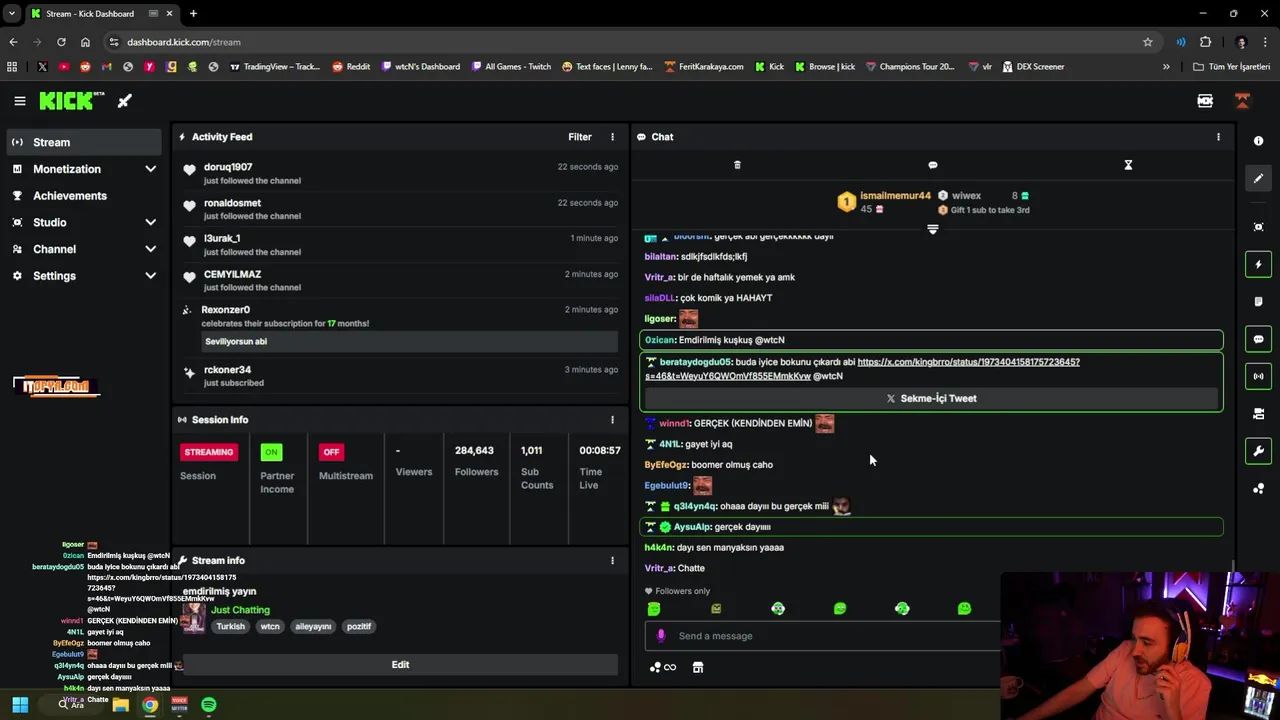This screenshot has height=720, width=1280.
Task: Click the hourglass icon in chat header
Action: click(x=1128, y=165)
